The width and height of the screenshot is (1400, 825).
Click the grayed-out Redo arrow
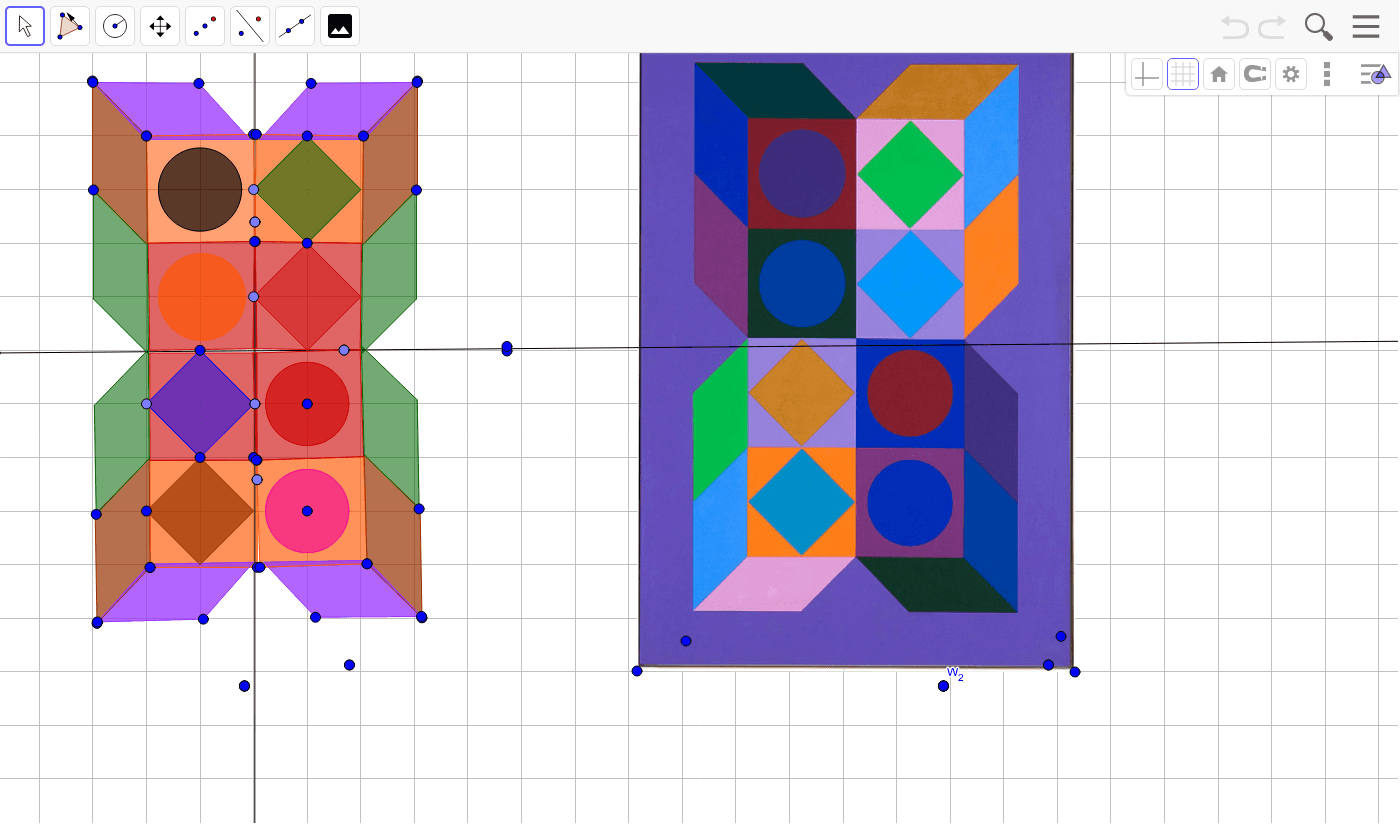pos(1272,27)
